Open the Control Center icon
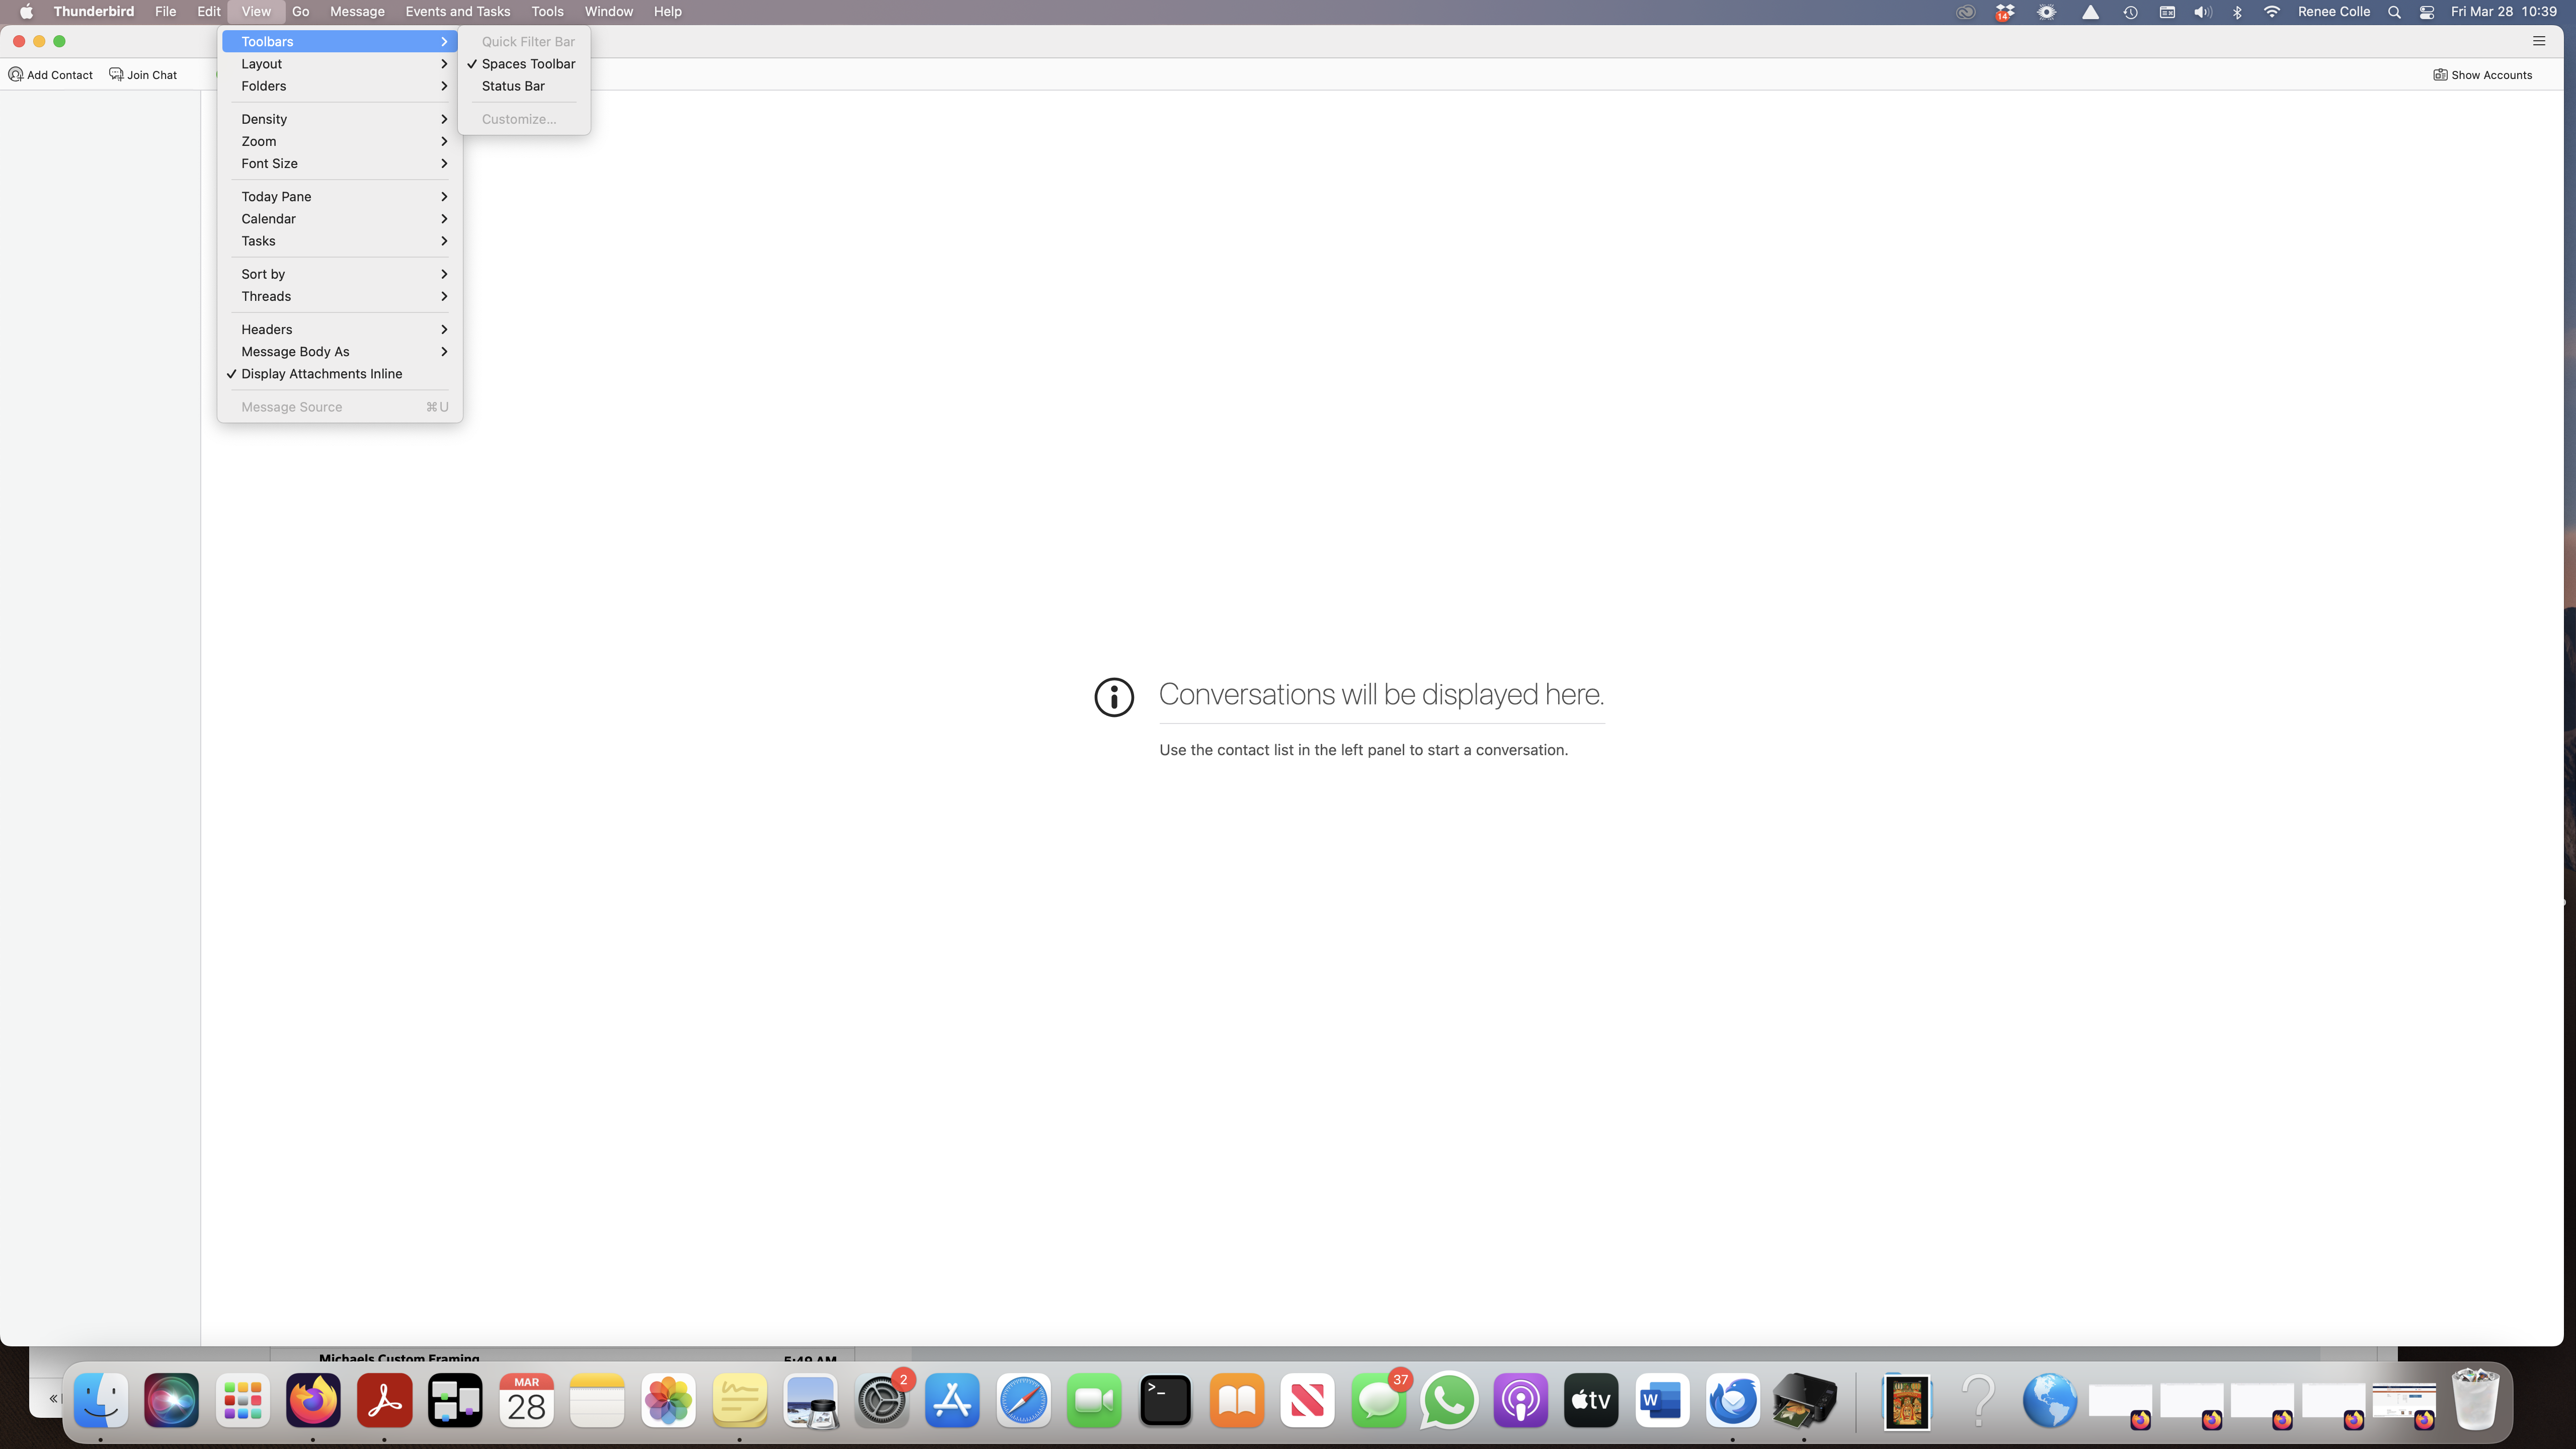The width and height of the screenshot is (2576, 1449). 2427,12
